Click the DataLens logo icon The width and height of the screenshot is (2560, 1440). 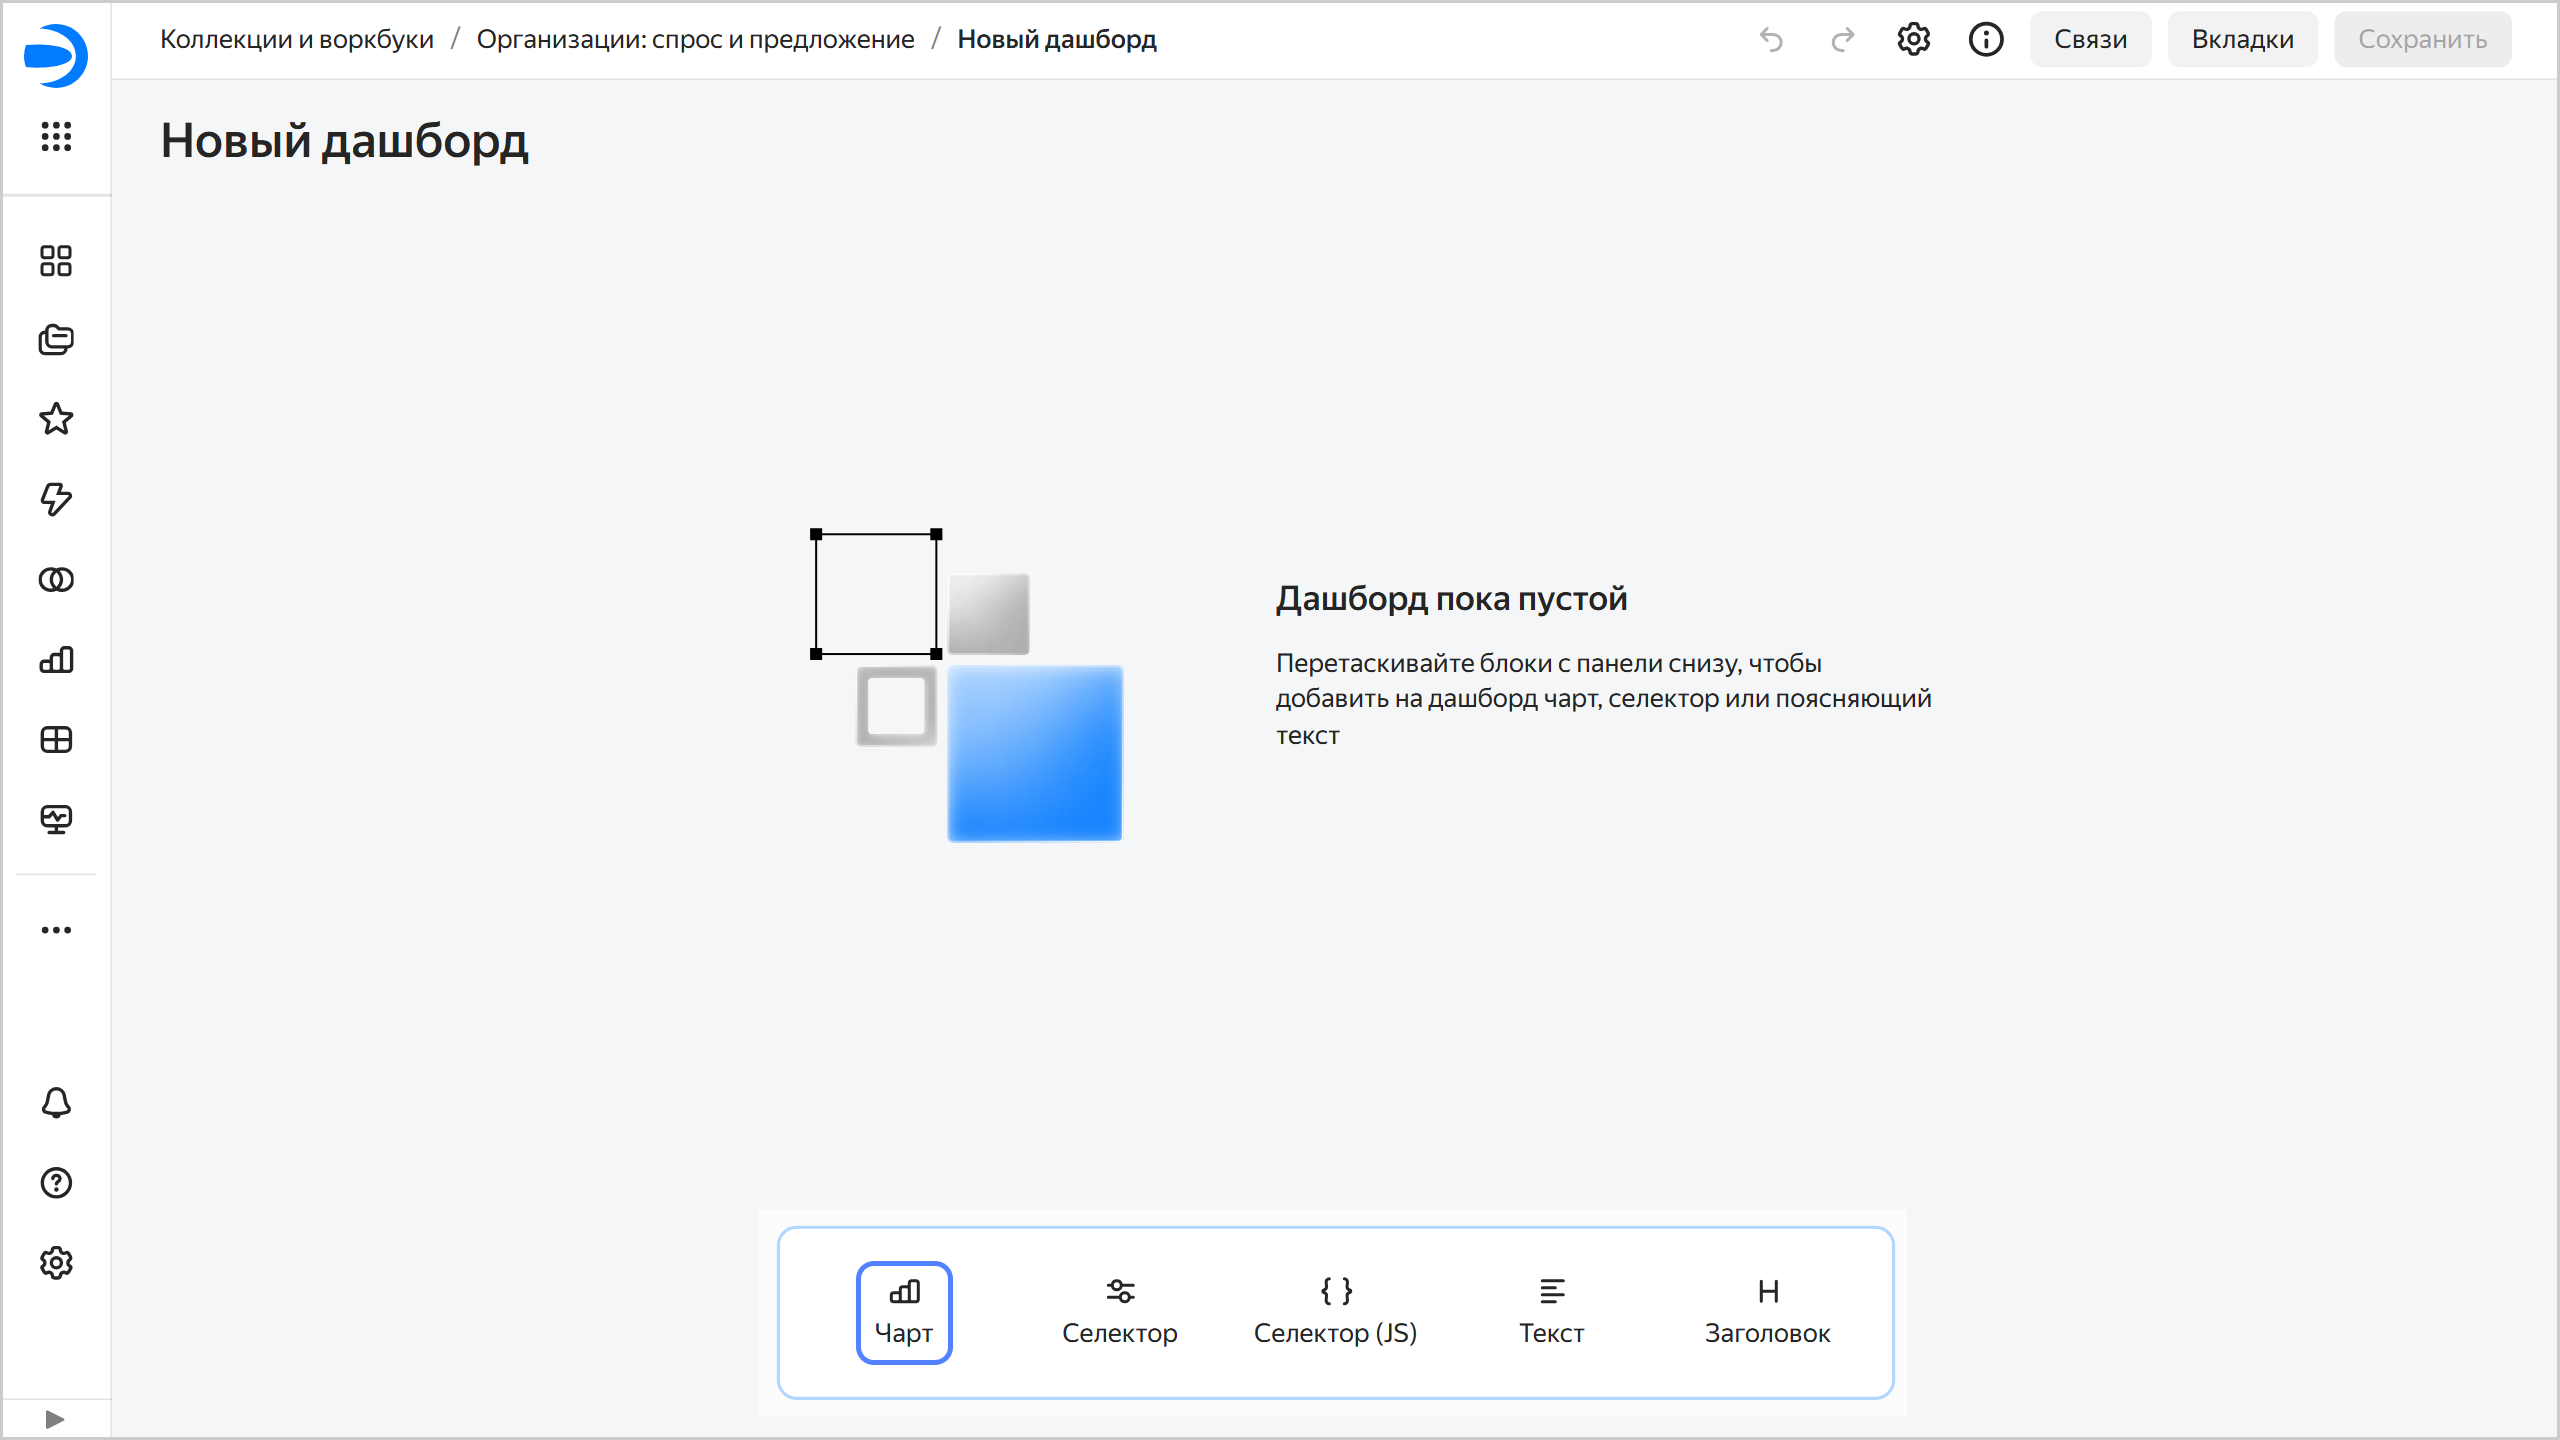tap(56, 55)
